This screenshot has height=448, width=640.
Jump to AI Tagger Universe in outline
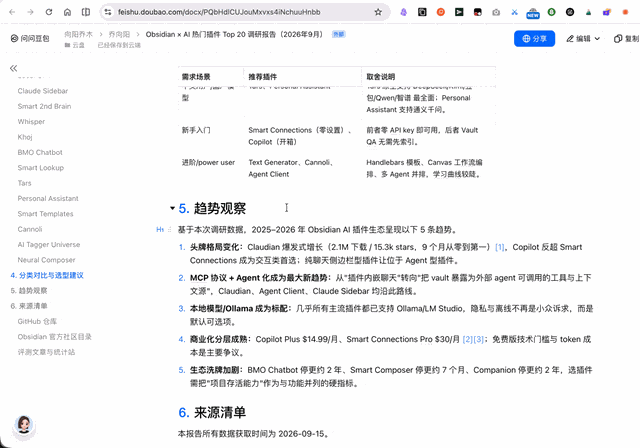coord(49,244)
